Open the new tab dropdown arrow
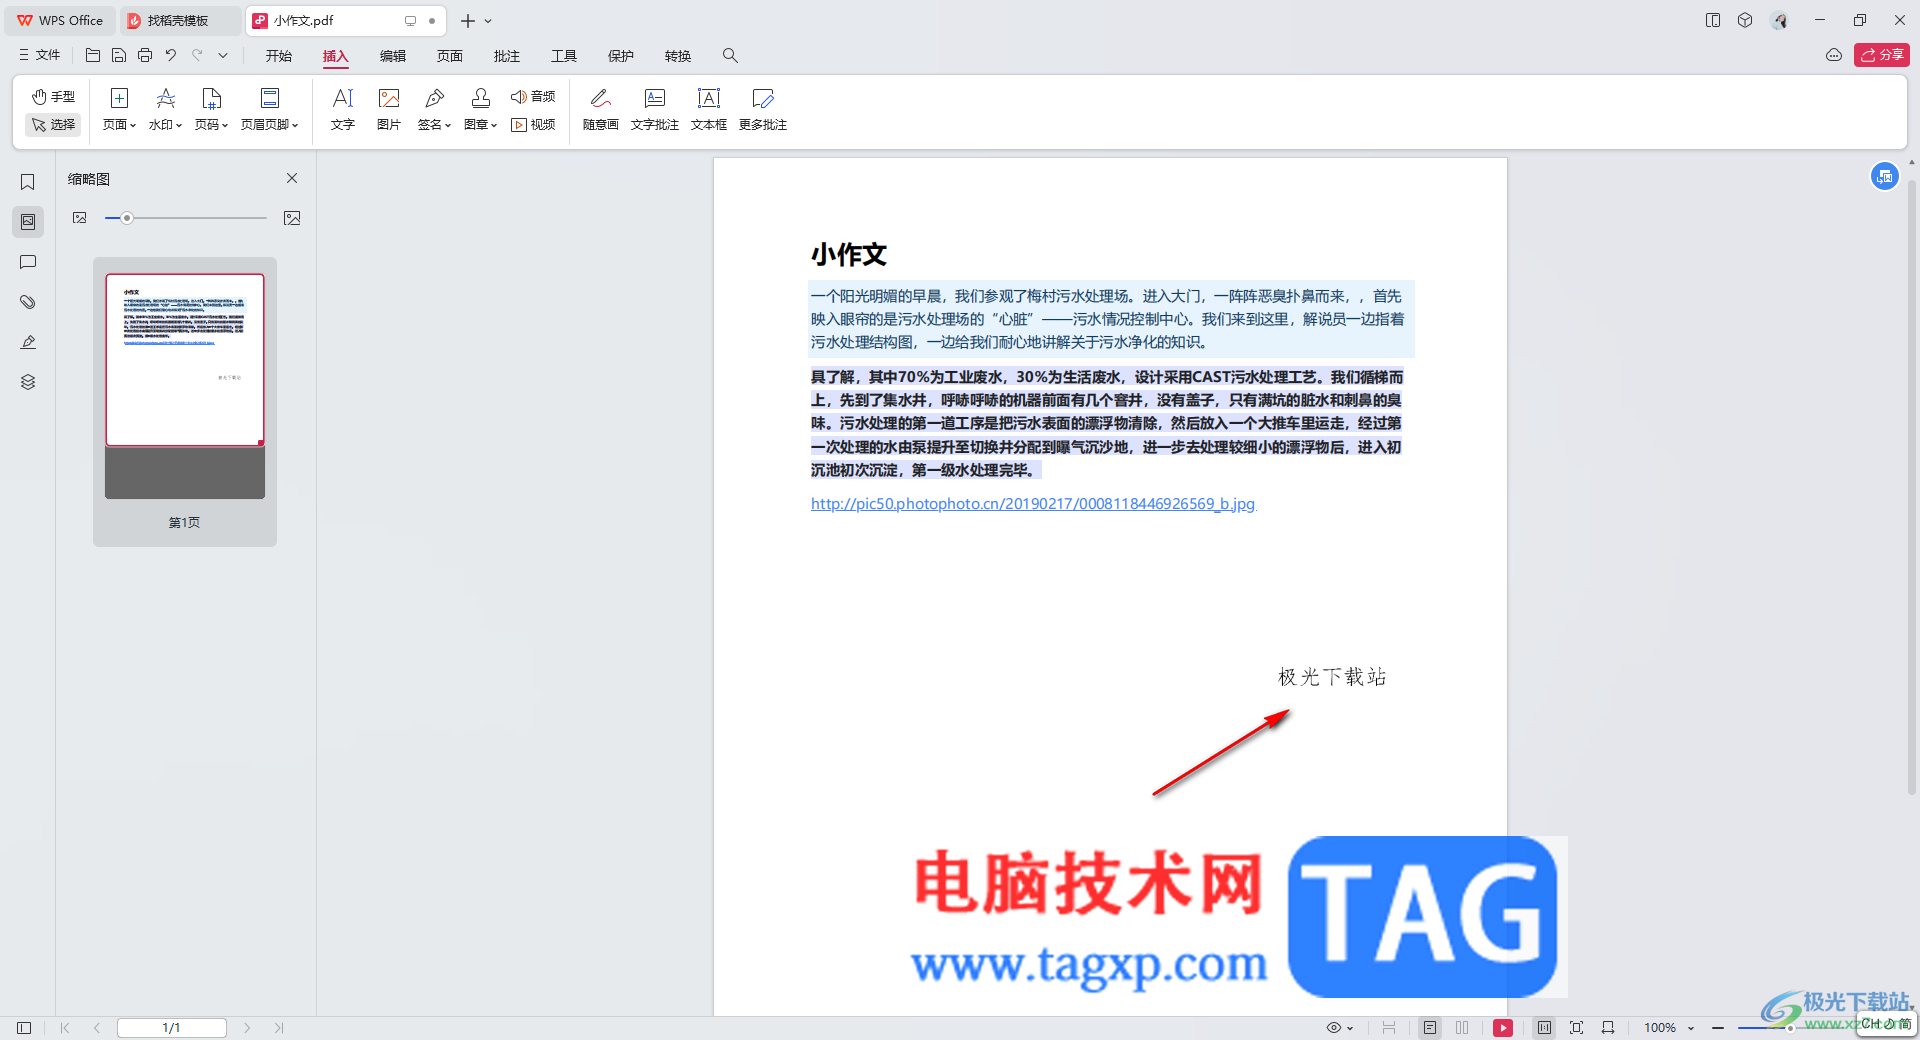The width and height of the screenshot is (1920, 1040). click(488, 21)
